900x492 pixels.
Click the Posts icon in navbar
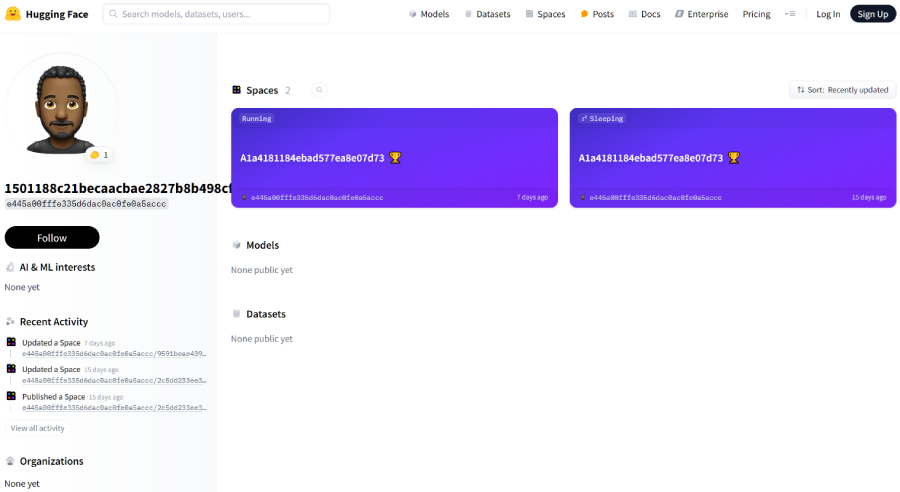pos(585,14)
